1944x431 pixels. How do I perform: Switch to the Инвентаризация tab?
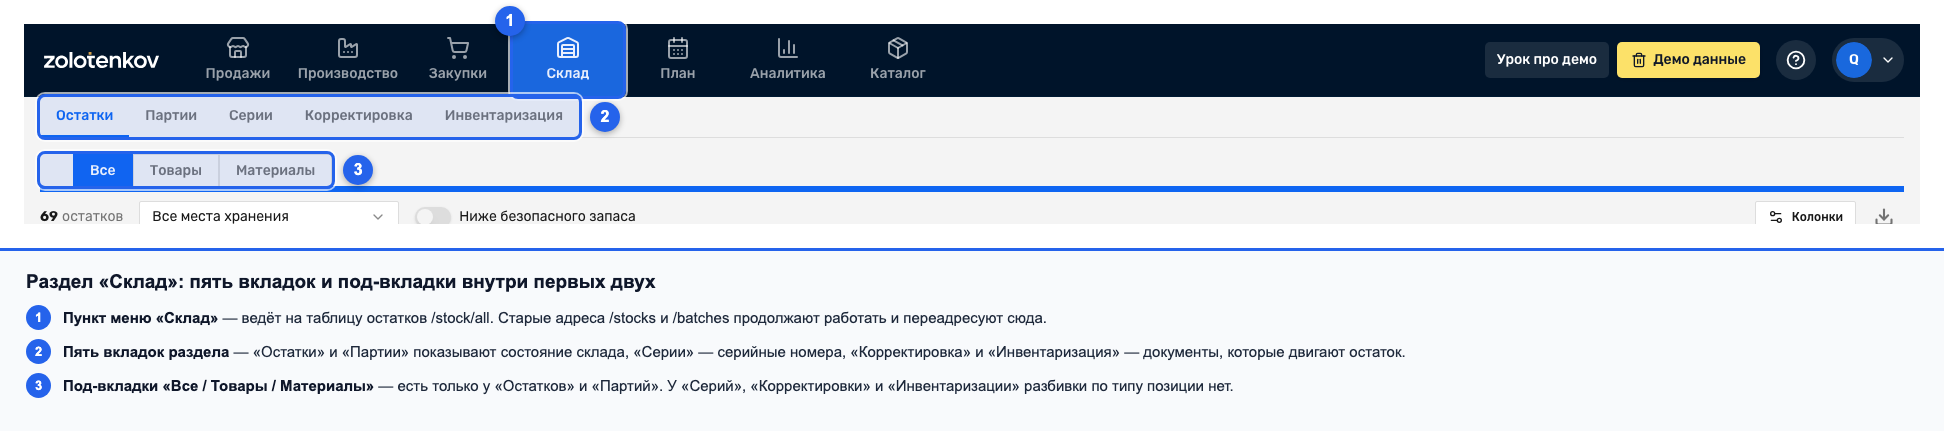tap(504, 116)
